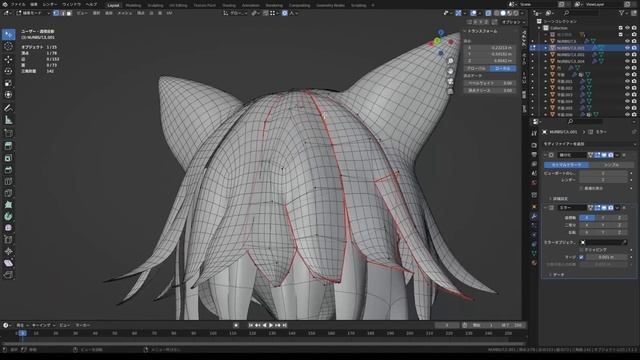Switch to the Shading workspace tab
Screen dimensions: 640x360
229,5
